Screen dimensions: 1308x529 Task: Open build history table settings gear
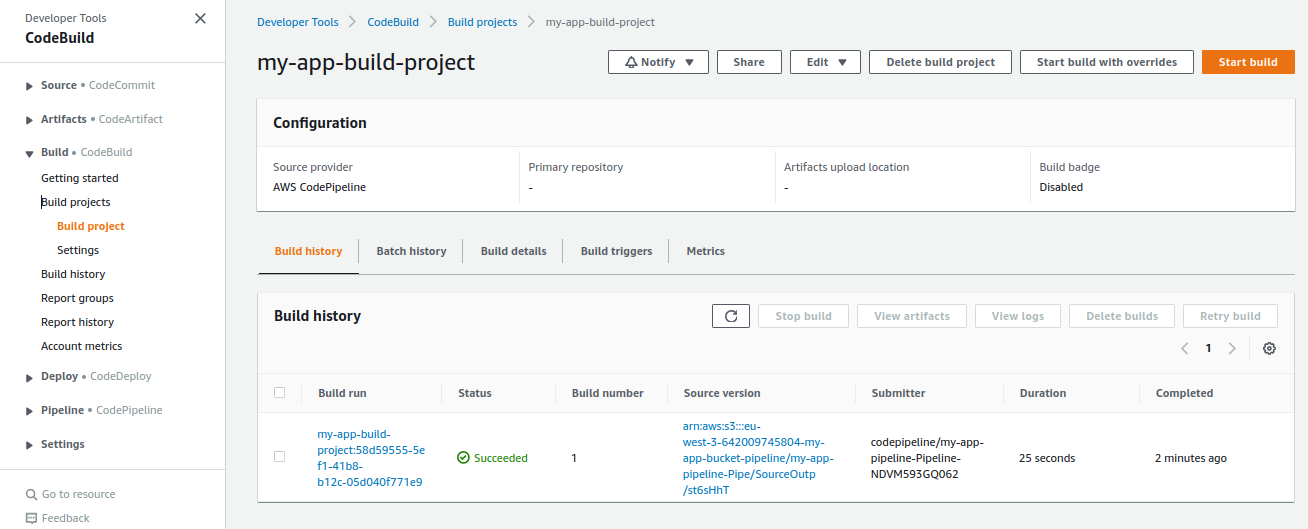1269,349
